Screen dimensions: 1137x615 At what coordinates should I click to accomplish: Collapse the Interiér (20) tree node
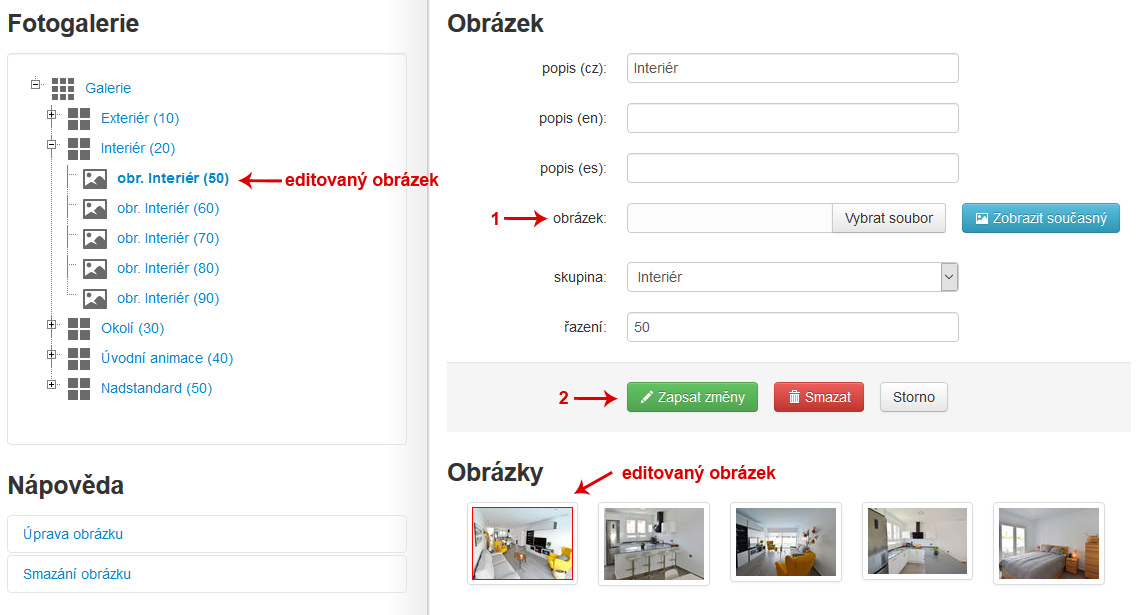point(52,145)
